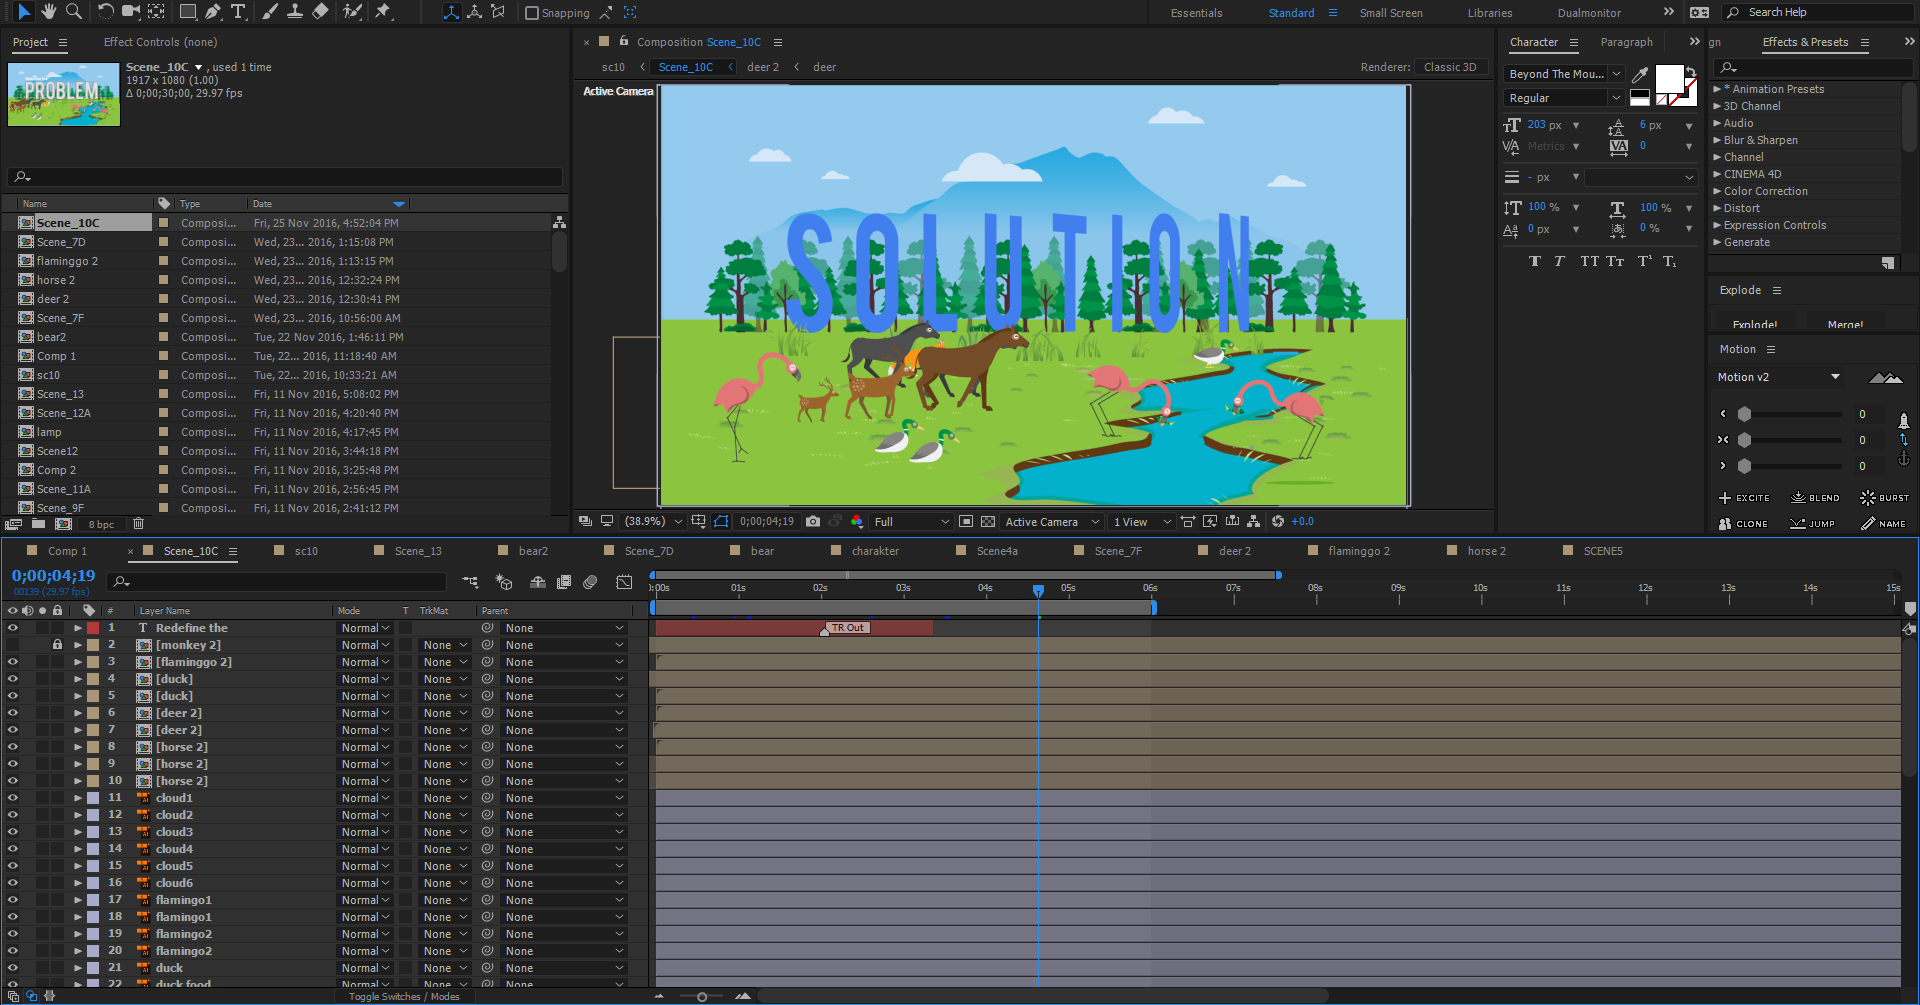Open the Active Camera view dropdown
Screen dimensions: 1920x1005
click(x=1052, y=521)
